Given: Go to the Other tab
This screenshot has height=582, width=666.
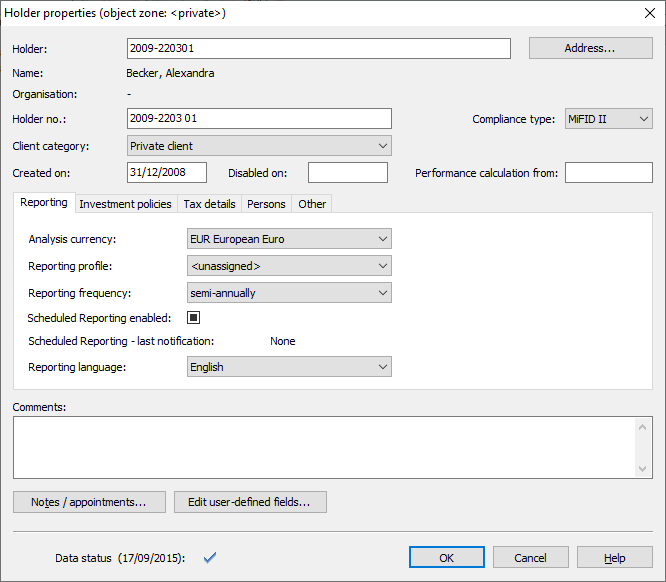Looking at the screenshot, I should tap(312, 204).
